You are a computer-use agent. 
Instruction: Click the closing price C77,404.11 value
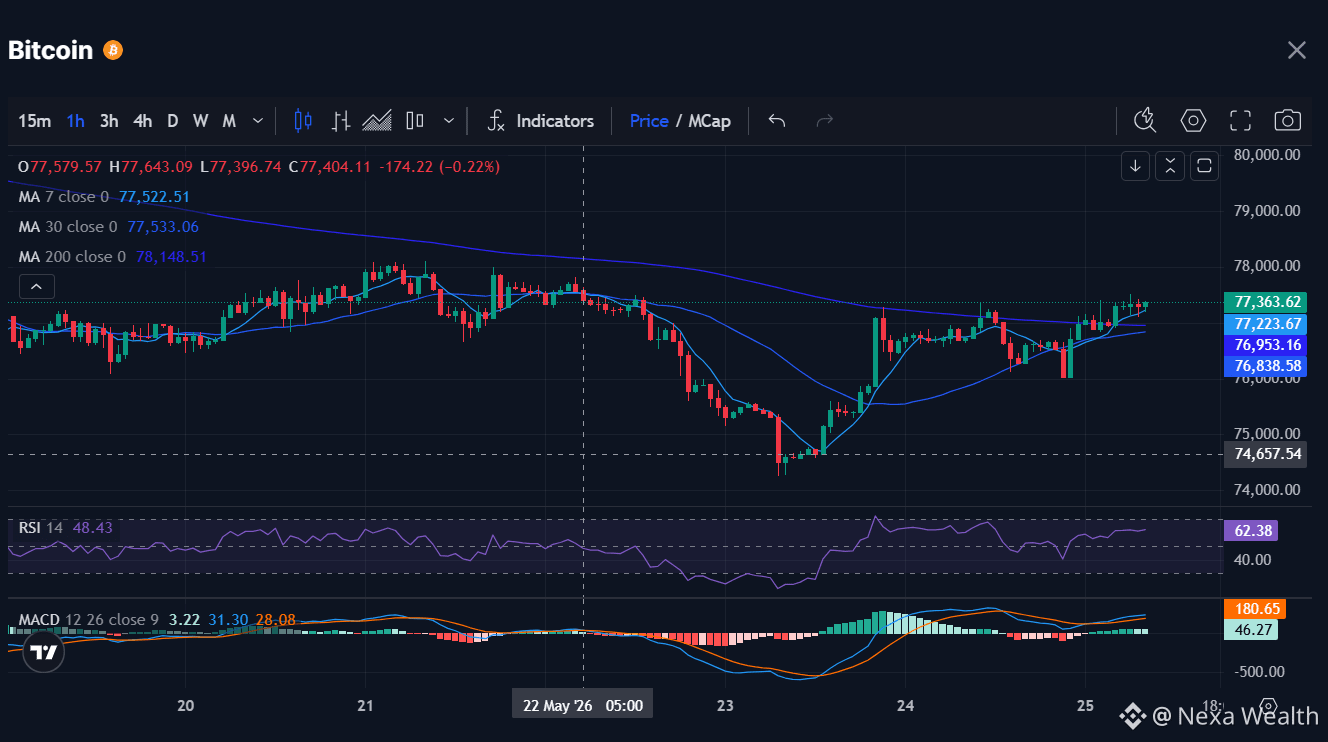tap(330, 167)
